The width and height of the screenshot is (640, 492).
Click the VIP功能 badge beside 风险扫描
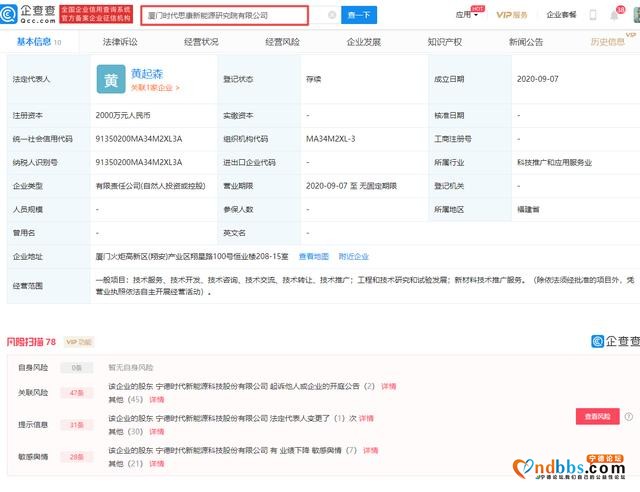click(79, 342)
